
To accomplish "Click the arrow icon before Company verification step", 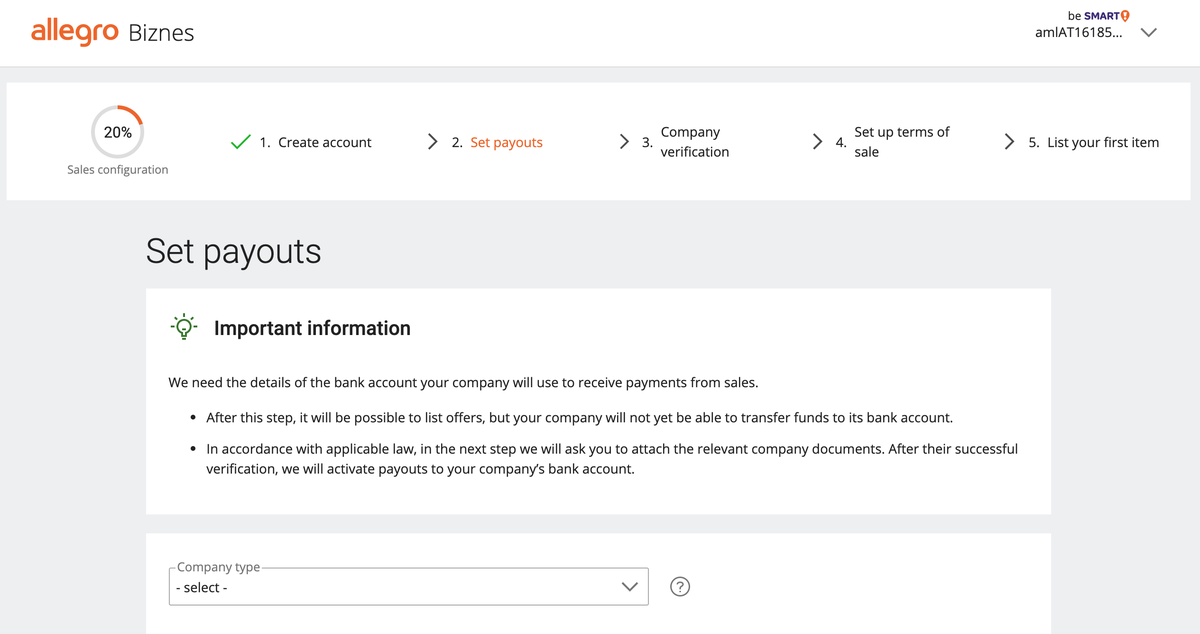I will tap(624, 142).
